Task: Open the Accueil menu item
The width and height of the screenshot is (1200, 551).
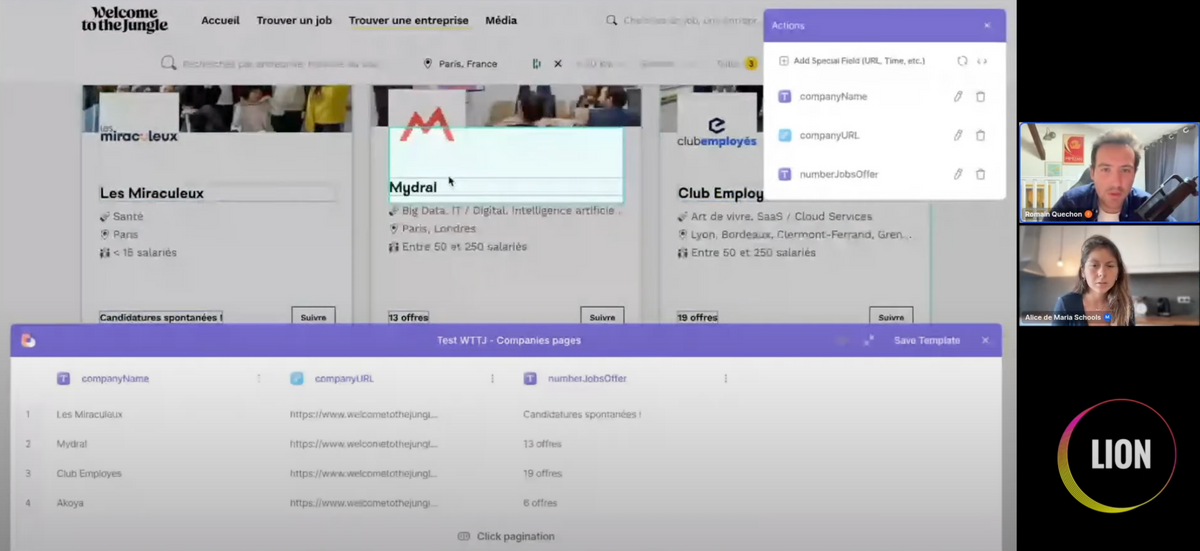Action: coord(220,20)
